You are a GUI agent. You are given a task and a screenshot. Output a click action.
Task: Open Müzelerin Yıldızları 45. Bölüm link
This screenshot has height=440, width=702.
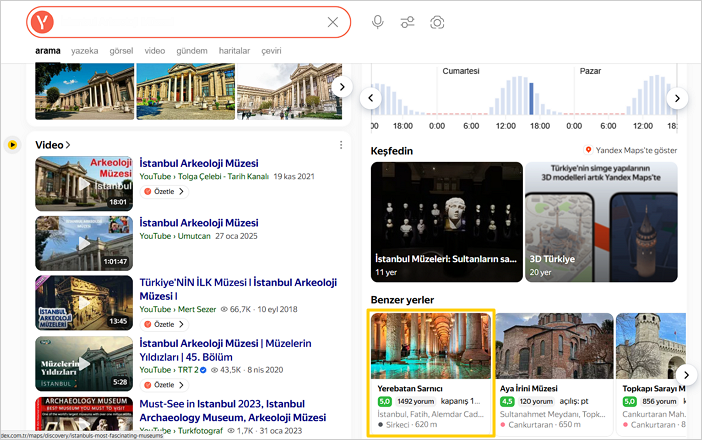[x=226, y=350]
